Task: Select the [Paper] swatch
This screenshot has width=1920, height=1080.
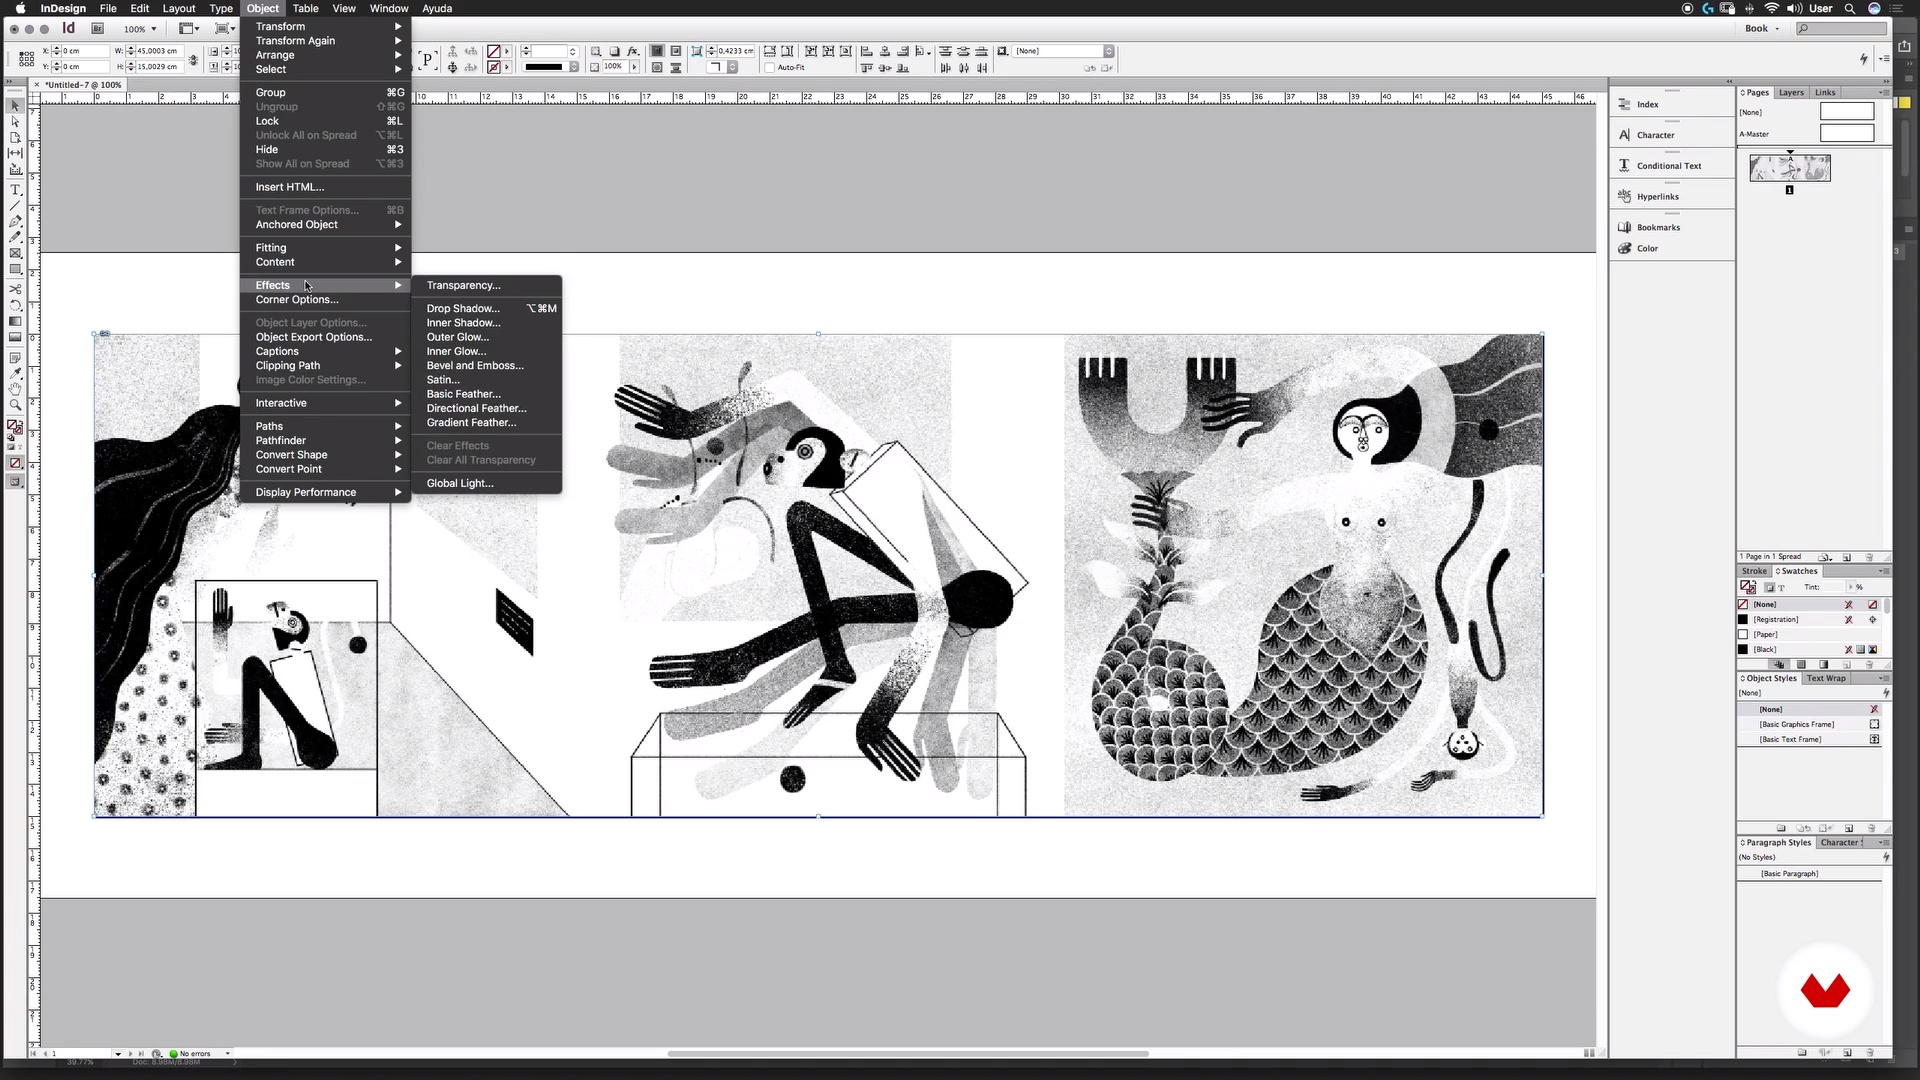Action: pos(1811,635)
